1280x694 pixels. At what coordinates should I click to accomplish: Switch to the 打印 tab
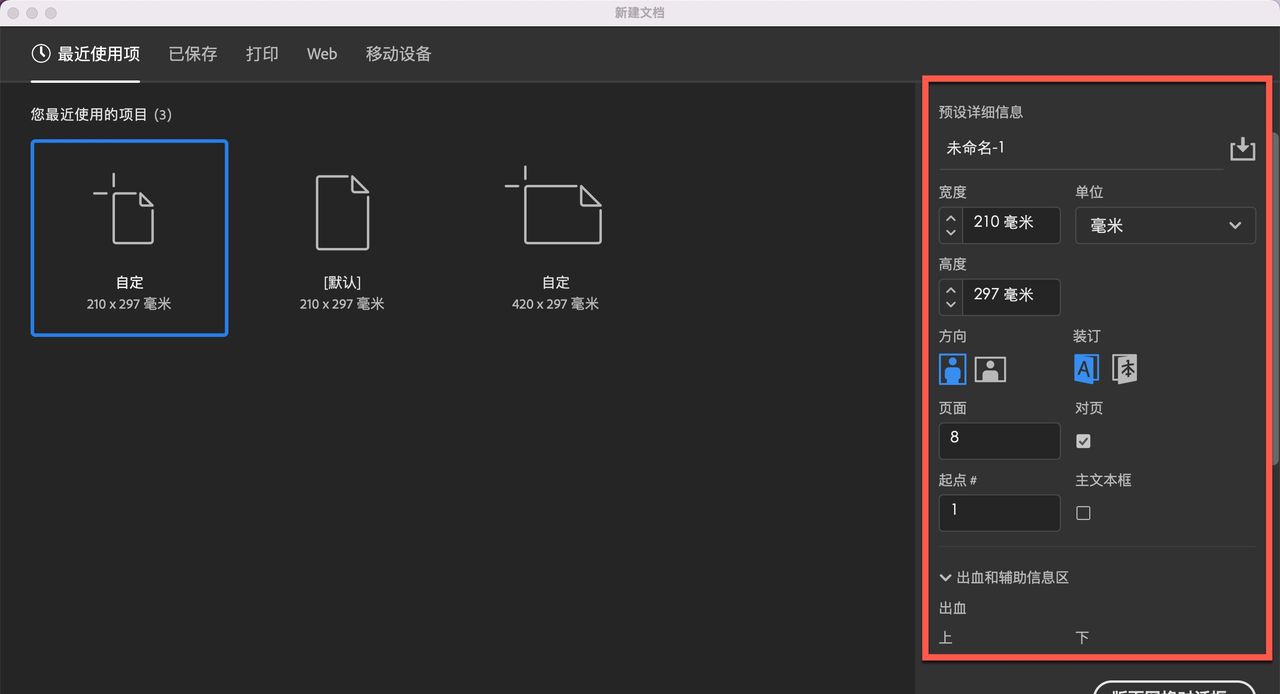coord(262,53)
